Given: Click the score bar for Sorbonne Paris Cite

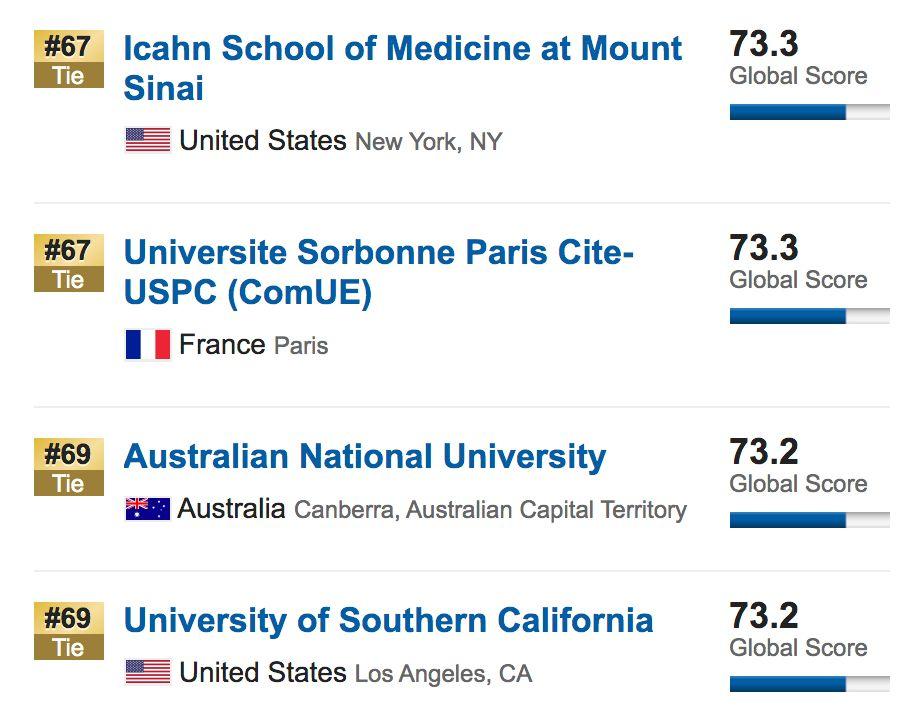Looking at the screenshot, I should click(x=809, y=316).
